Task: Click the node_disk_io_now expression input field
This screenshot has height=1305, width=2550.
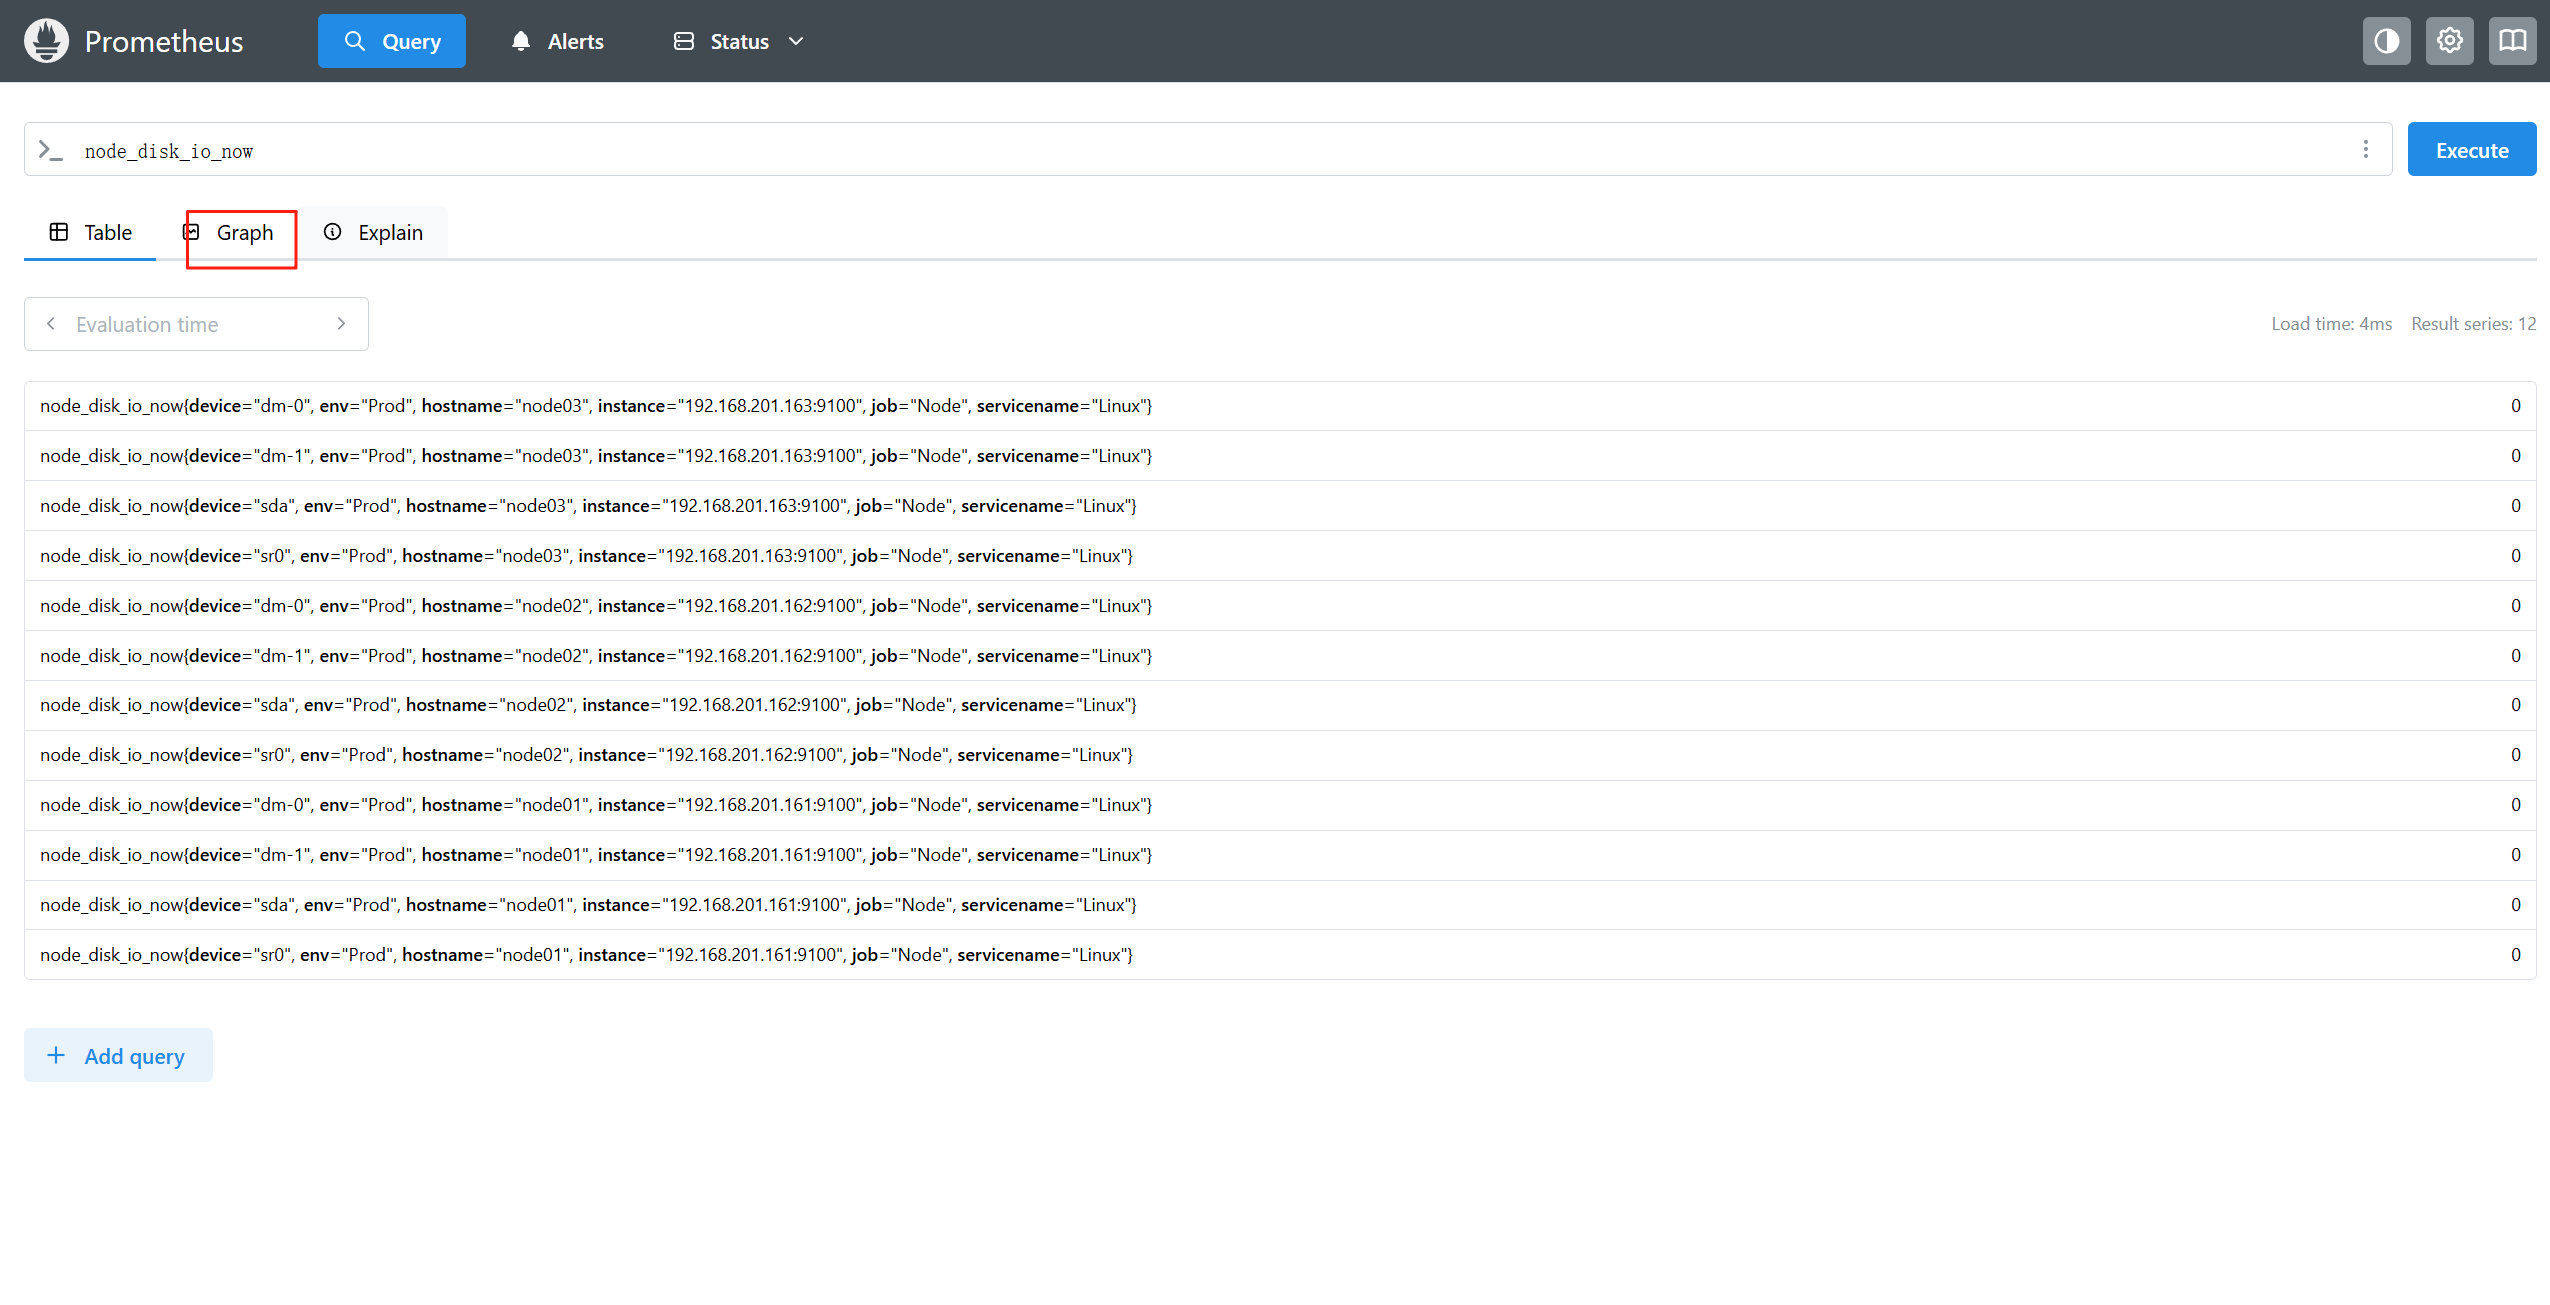Action: click(x=1200, y=150)
